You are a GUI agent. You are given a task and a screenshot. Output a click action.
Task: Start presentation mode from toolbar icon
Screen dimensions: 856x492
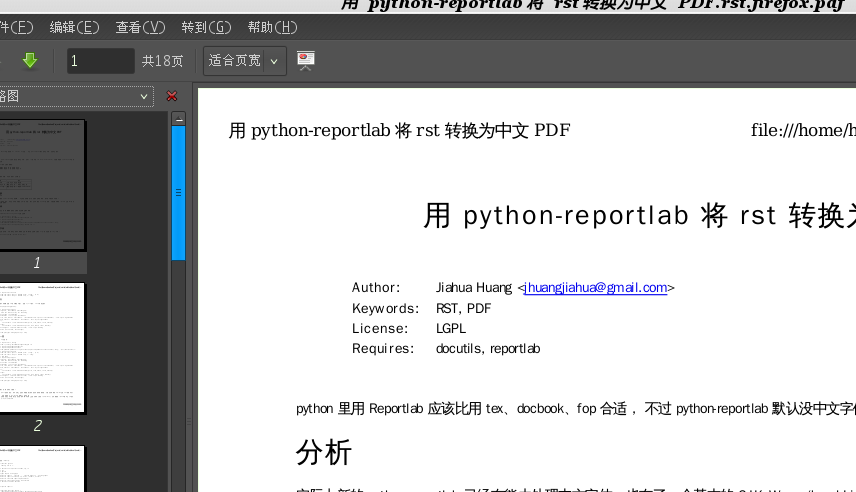pyautogui.click(x=306, y=61)
